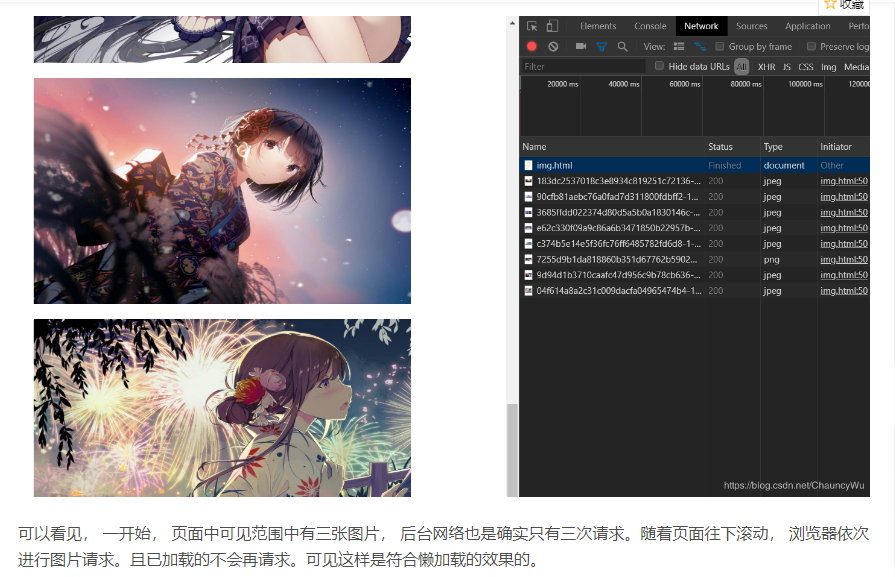
Task: Click the page scrollbar thumb beside DevTools
Action: click(x=513, y=450)
